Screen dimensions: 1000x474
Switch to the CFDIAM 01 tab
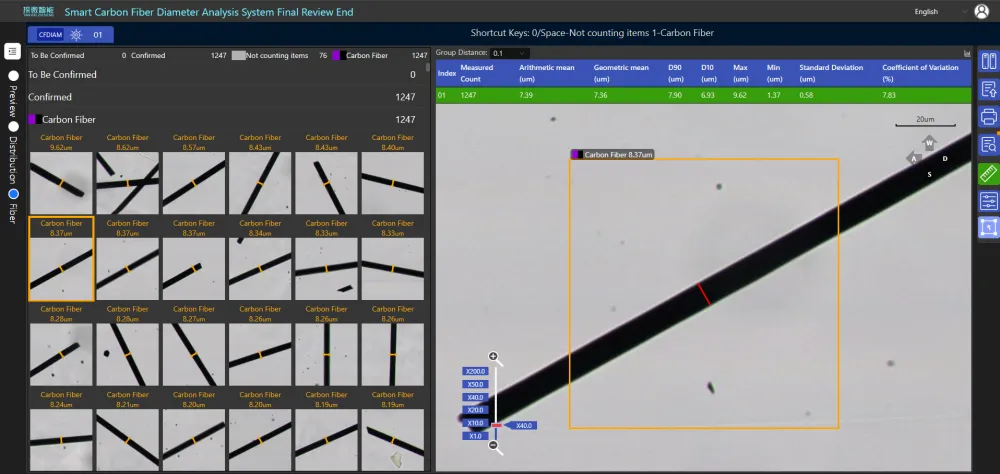70,35
